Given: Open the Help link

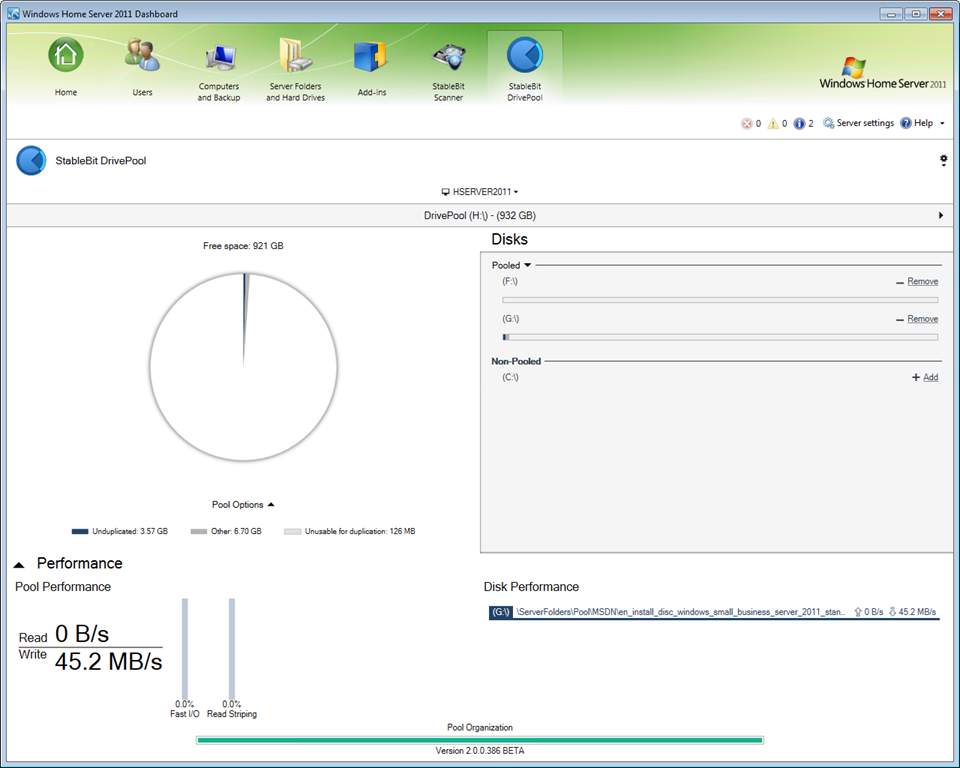Looking at the screenshot, I should 917,123.
